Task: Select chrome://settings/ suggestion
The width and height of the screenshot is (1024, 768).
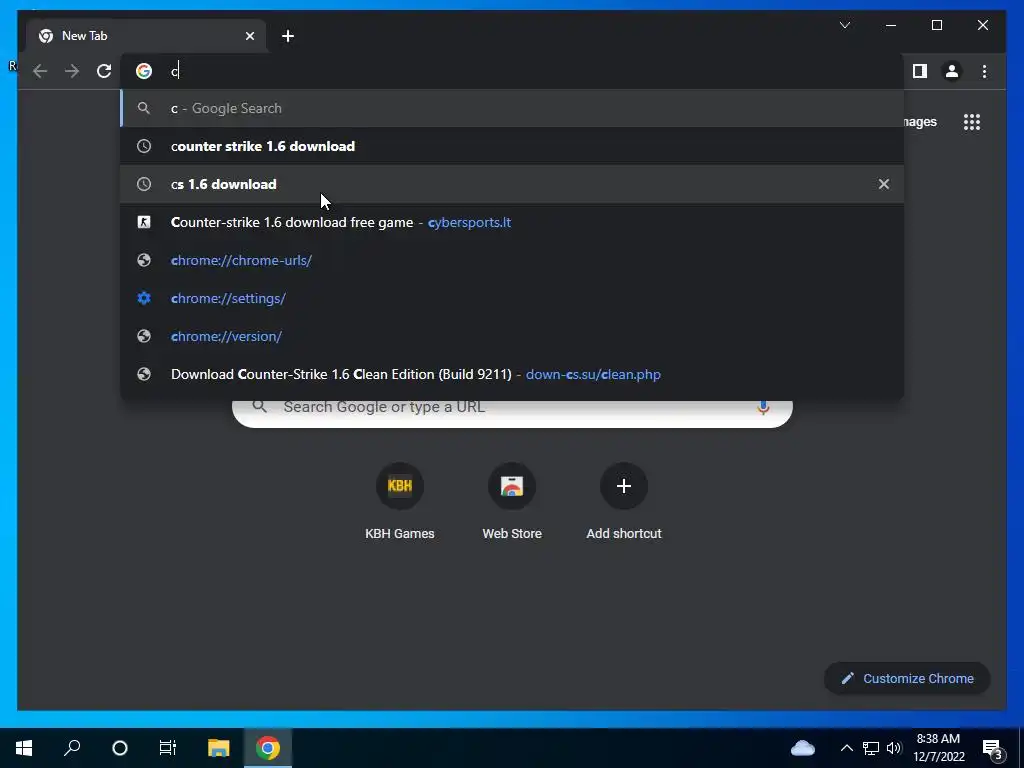Action: click(x=513, y=298)
